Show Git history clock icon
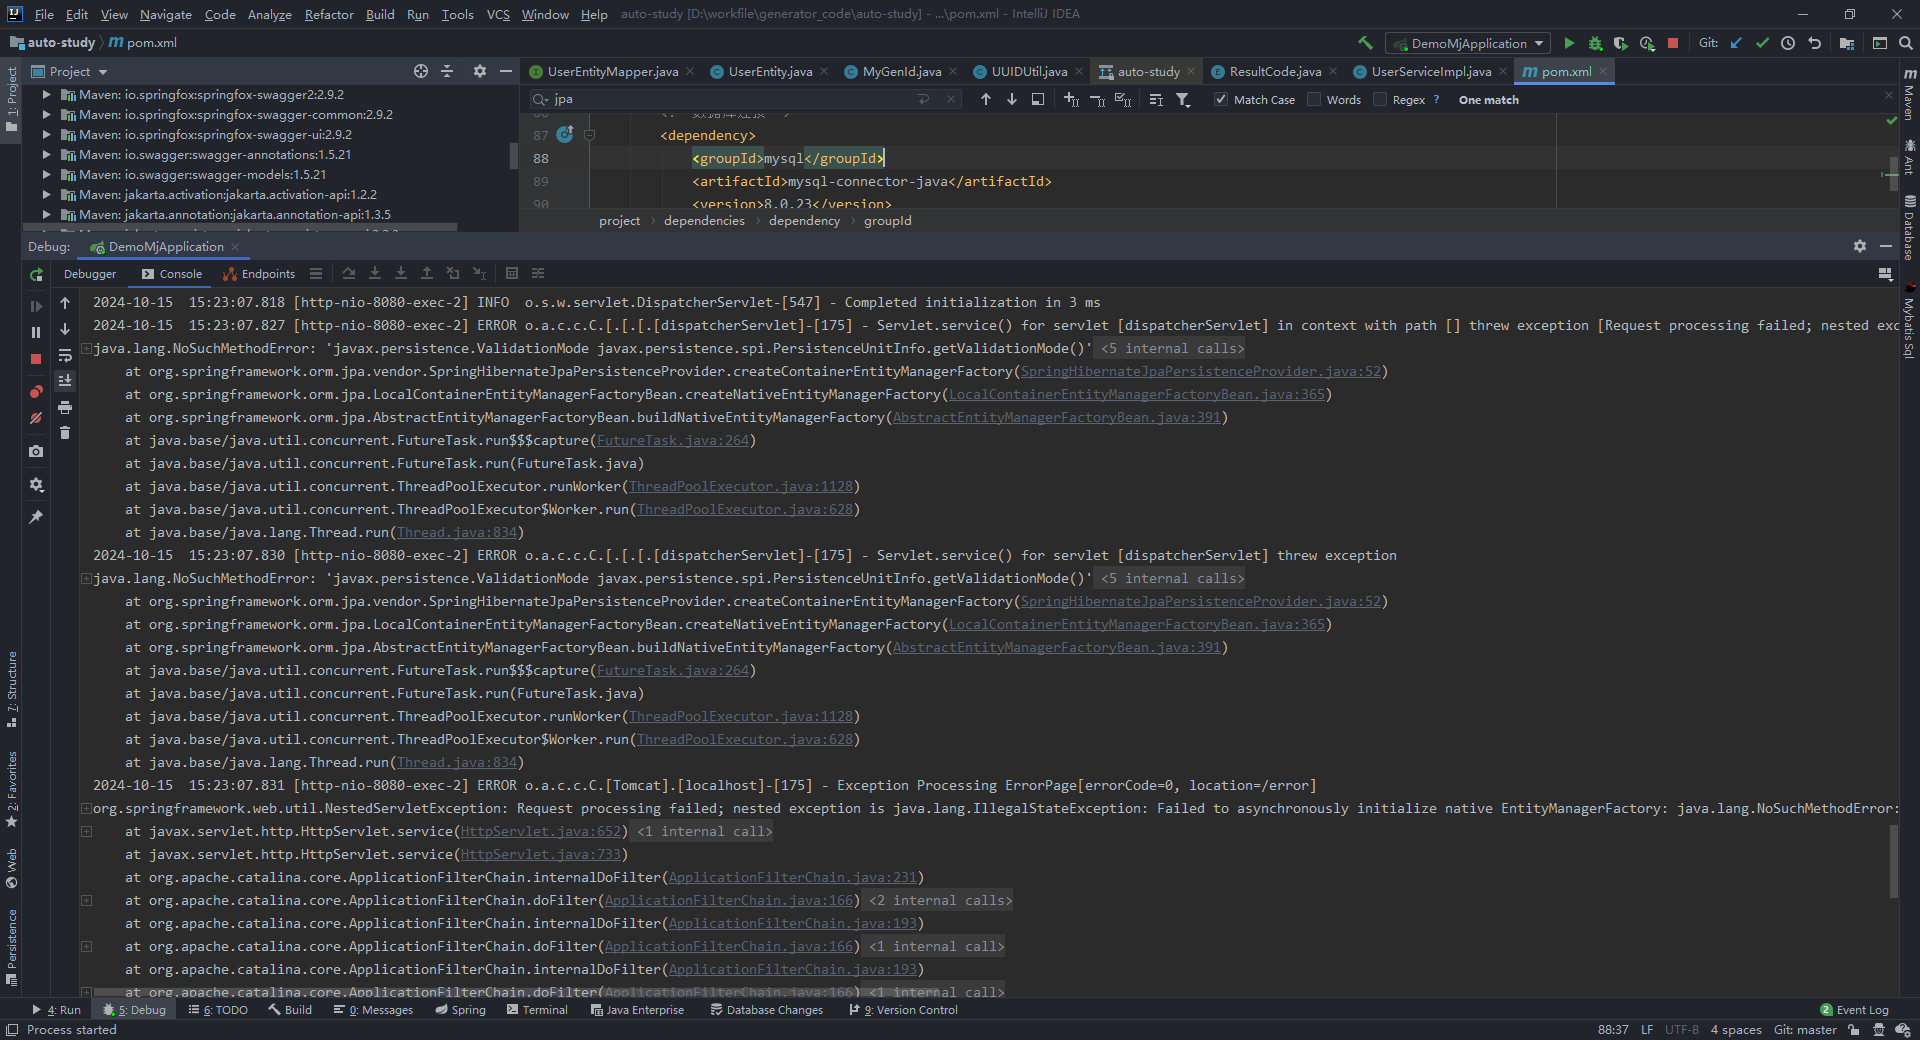 1788,43
